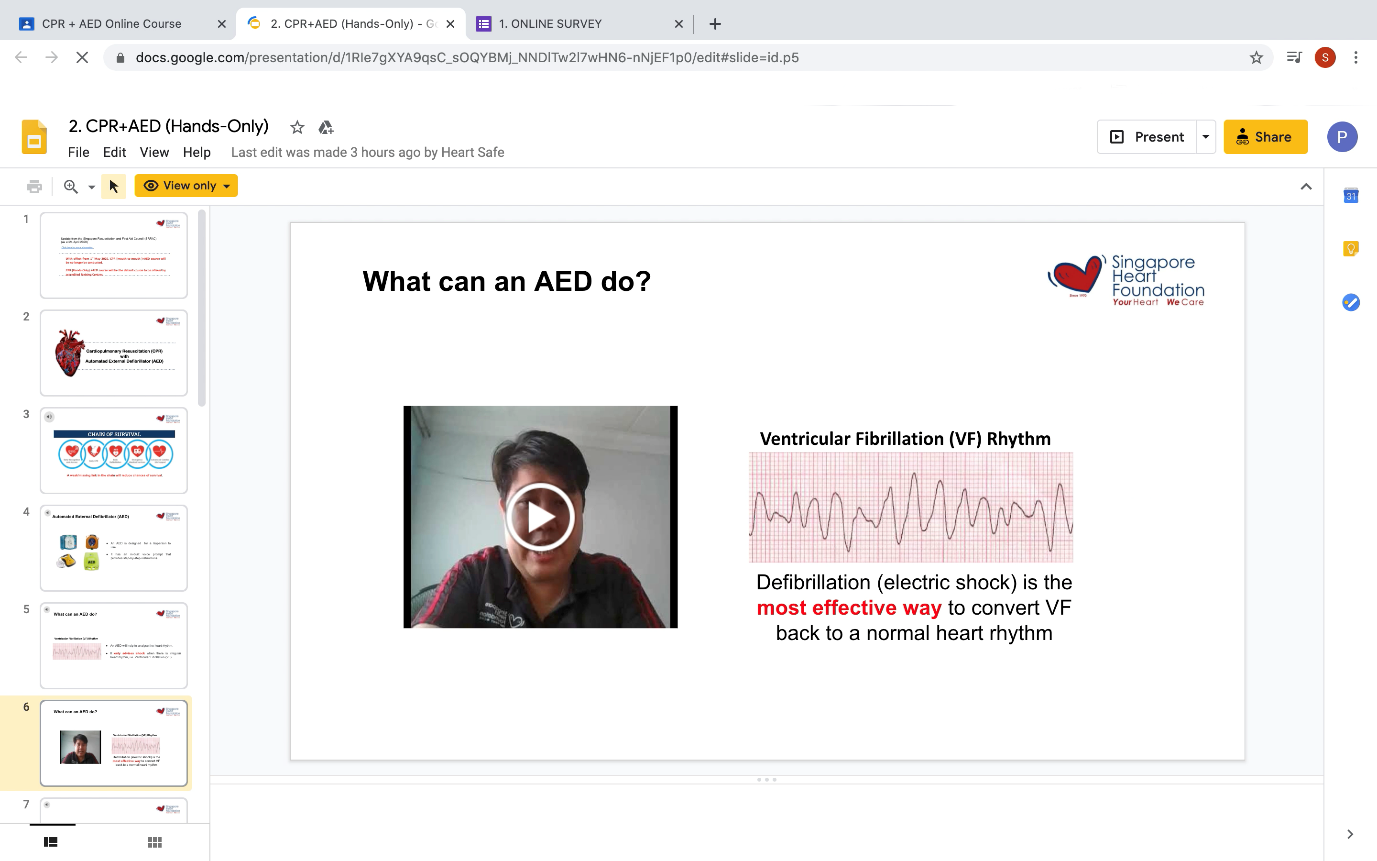Switch to grid view of slides
The width and height of the screenshot is (1377, 861).
pyautogui.click(x=155, y=842)
